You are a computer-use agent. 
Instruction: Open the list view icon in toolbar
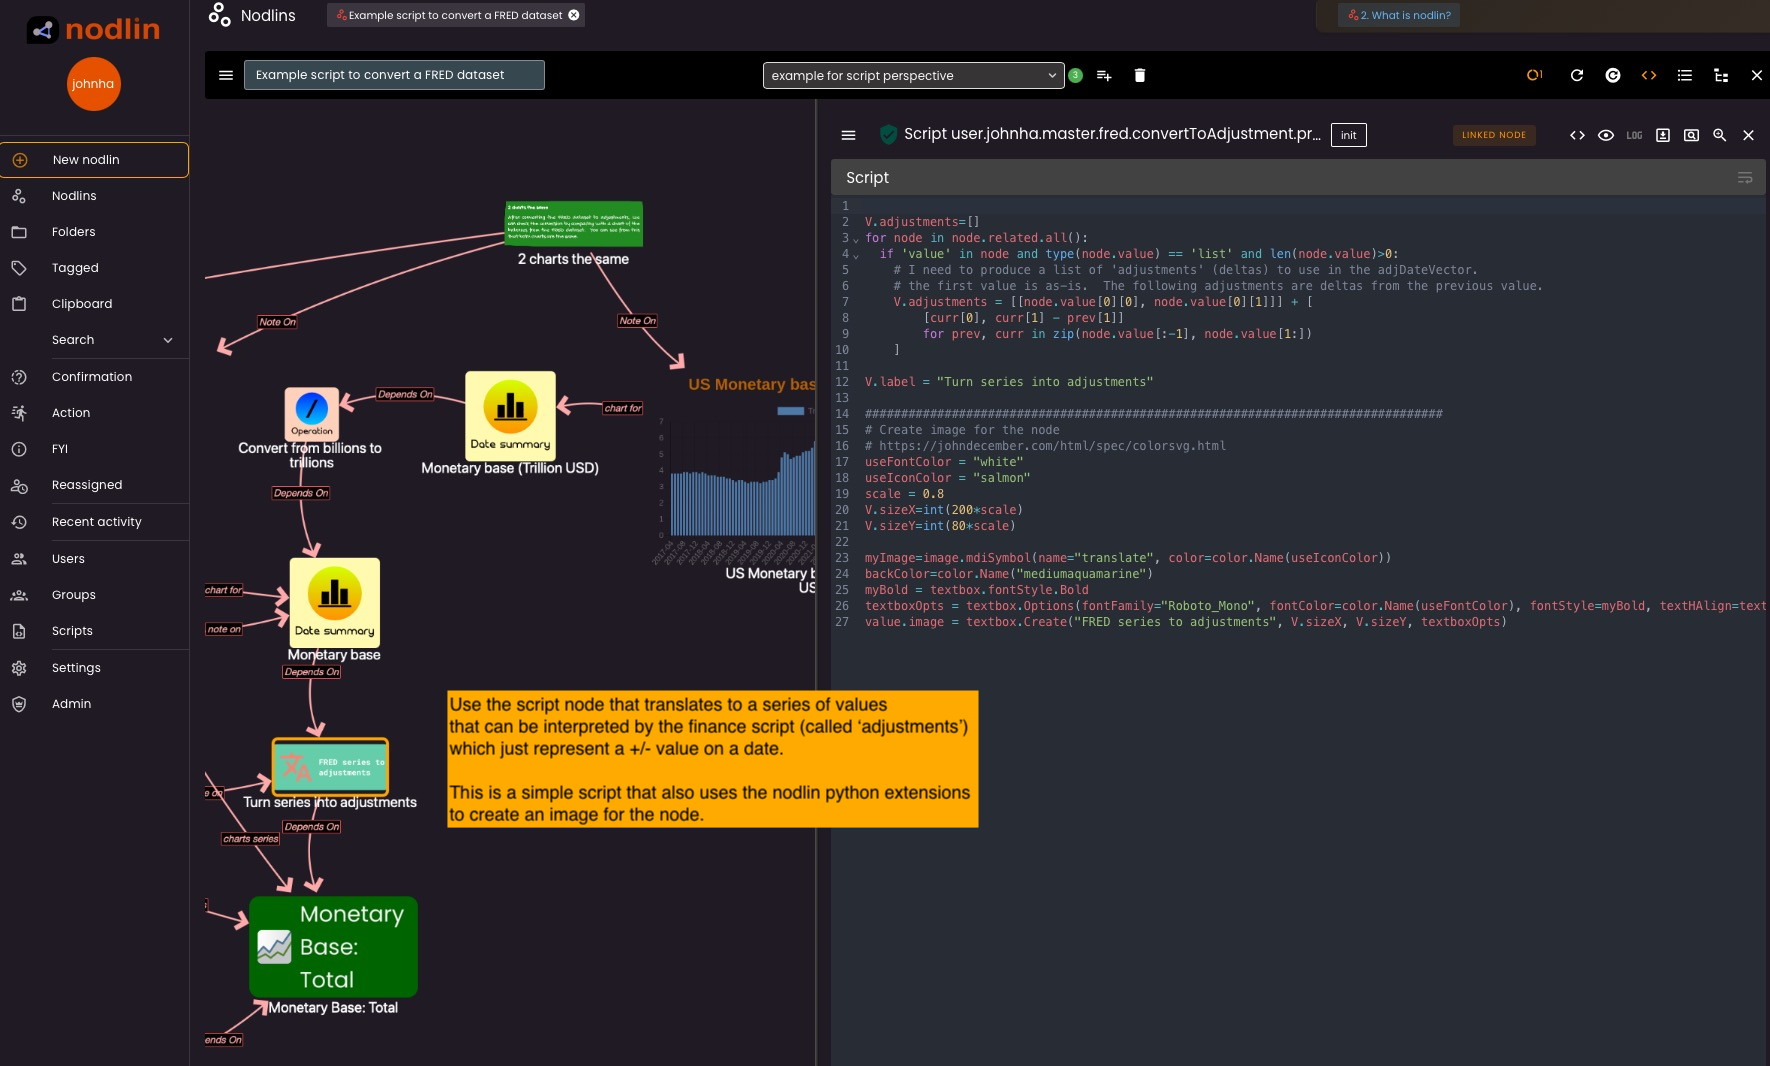click(x=1685, y=76)
